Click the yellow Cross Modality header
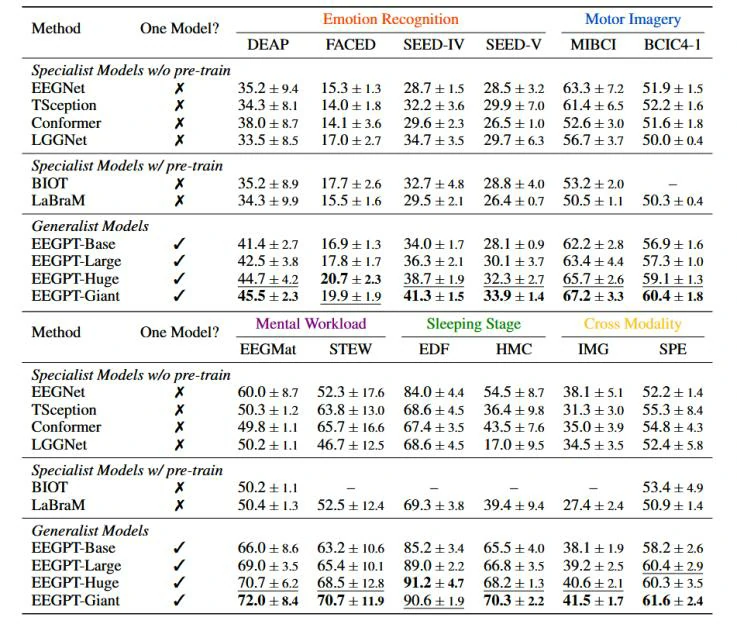Image resolution: width=737 pixels, height=631 pixels. click(632, 323)
